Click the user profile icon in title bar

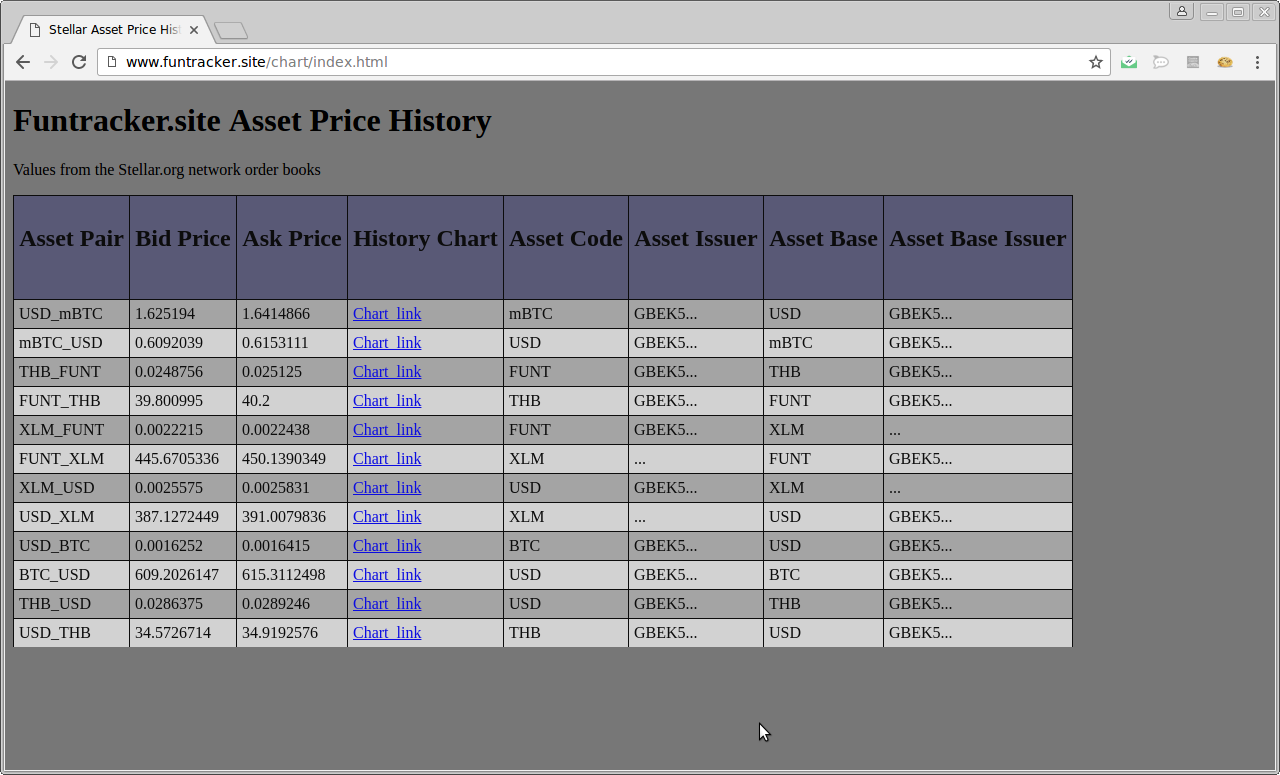click(1182, 11)
